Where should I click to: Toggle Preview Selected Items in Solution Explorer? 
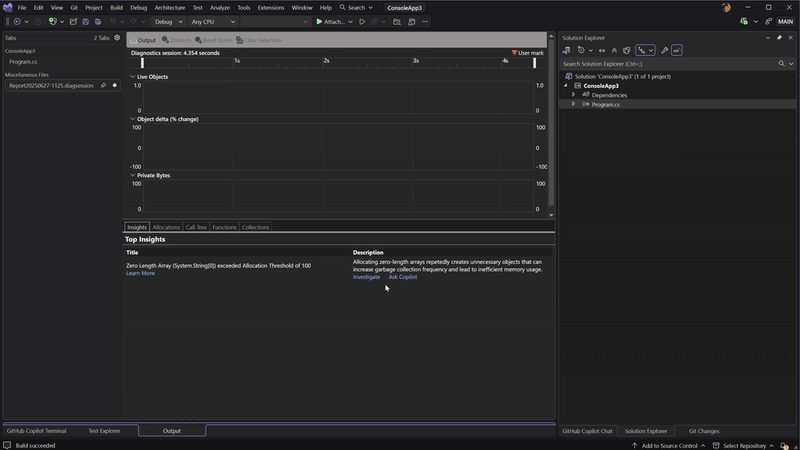(676, 50)
